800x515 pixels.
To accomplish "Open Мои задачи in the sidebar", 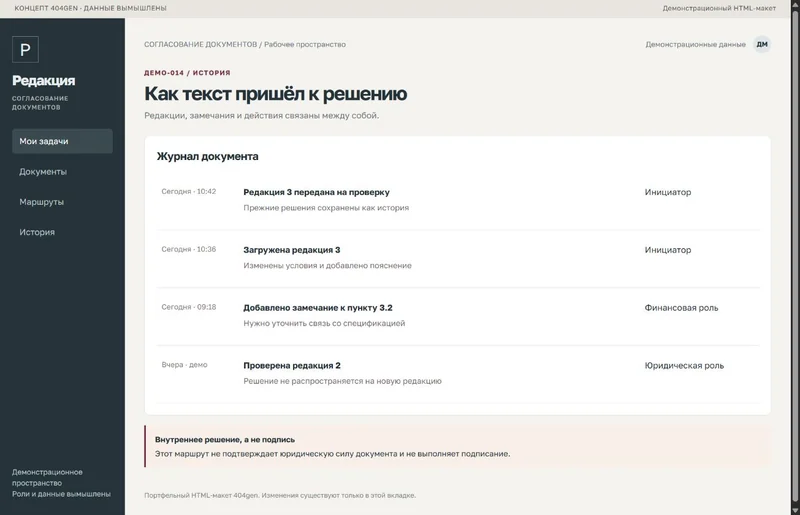I will [x=62, y=141].
